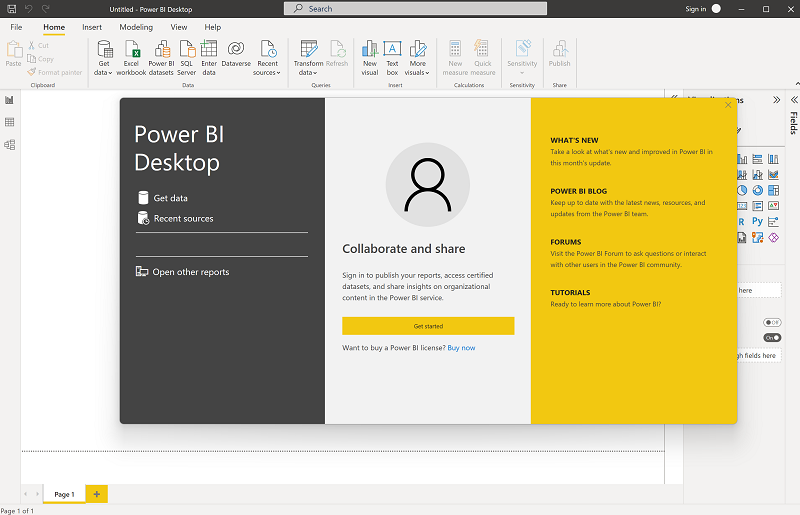The height and width of the screenshot is (515, 800).
Task: Switch to Model view in left sidebar
Action: (9, 144)
